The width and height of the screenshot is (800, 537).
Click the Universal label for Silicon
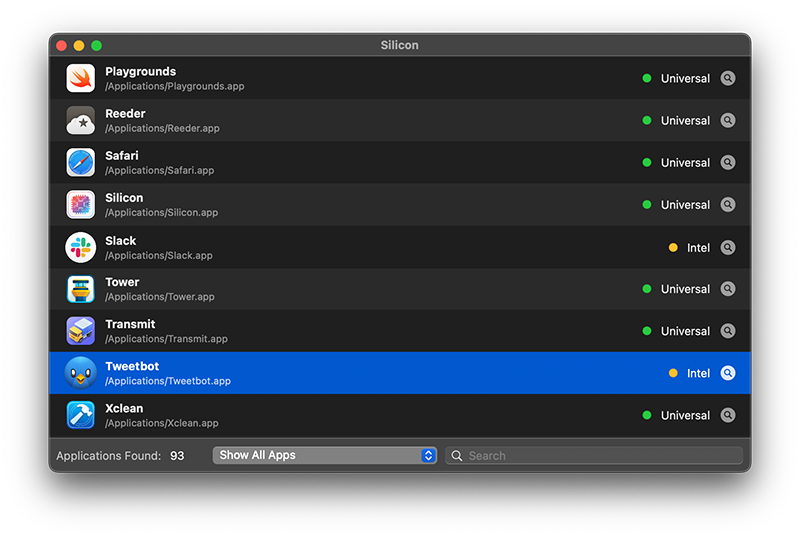tap(685, 205)
